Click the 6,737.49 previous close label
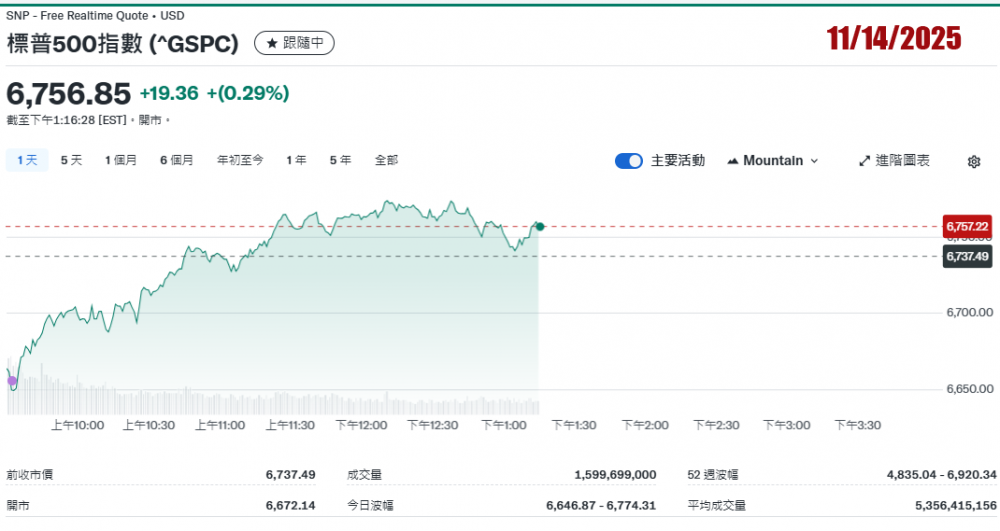The height and width of the screenshot is (531, 1000). [967, 257]
